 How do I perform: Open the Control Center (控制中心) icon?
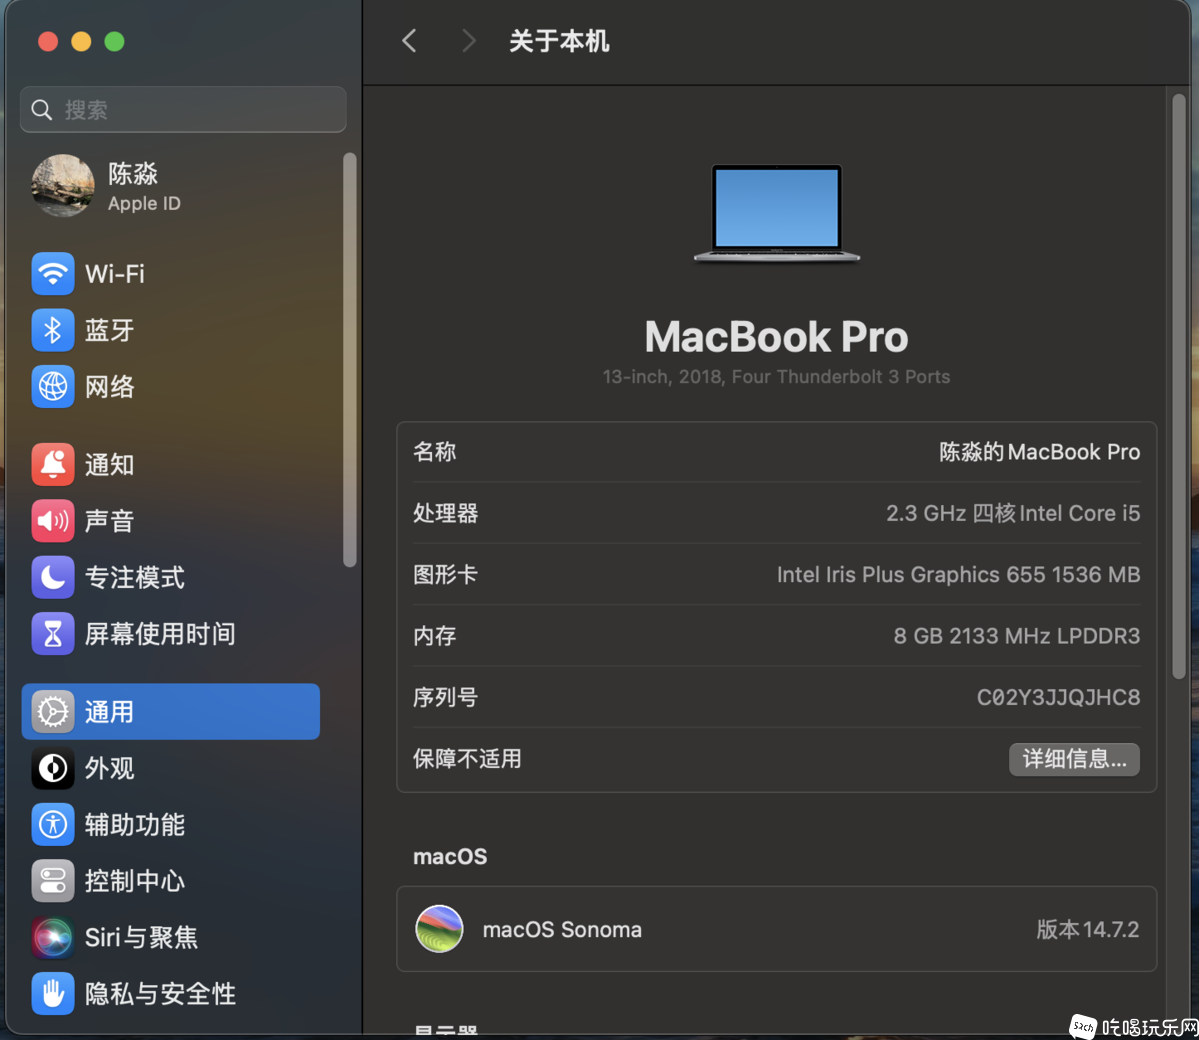53,881
